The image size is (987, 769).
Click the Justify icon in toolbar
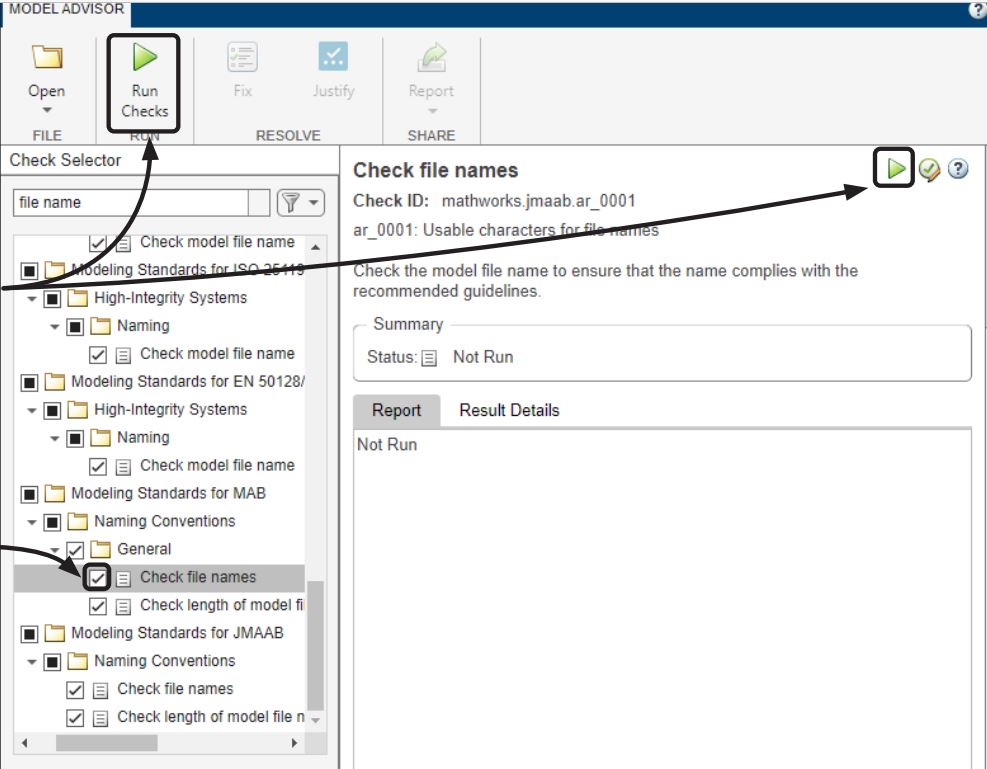coord(333,60)
